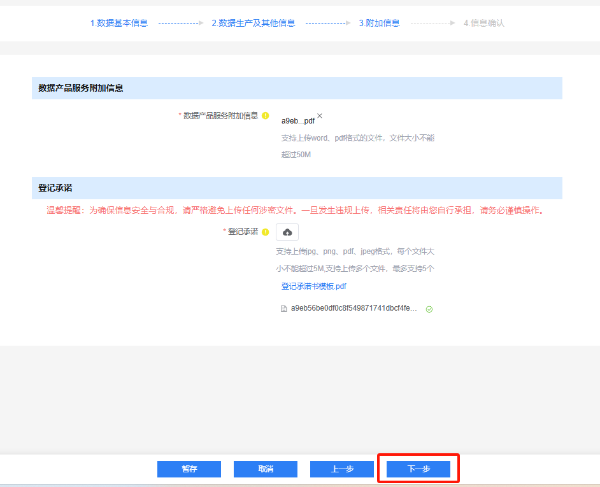Click the cloud upload icon for 登记承诺

pyautogui.click(x=288, y=232)
